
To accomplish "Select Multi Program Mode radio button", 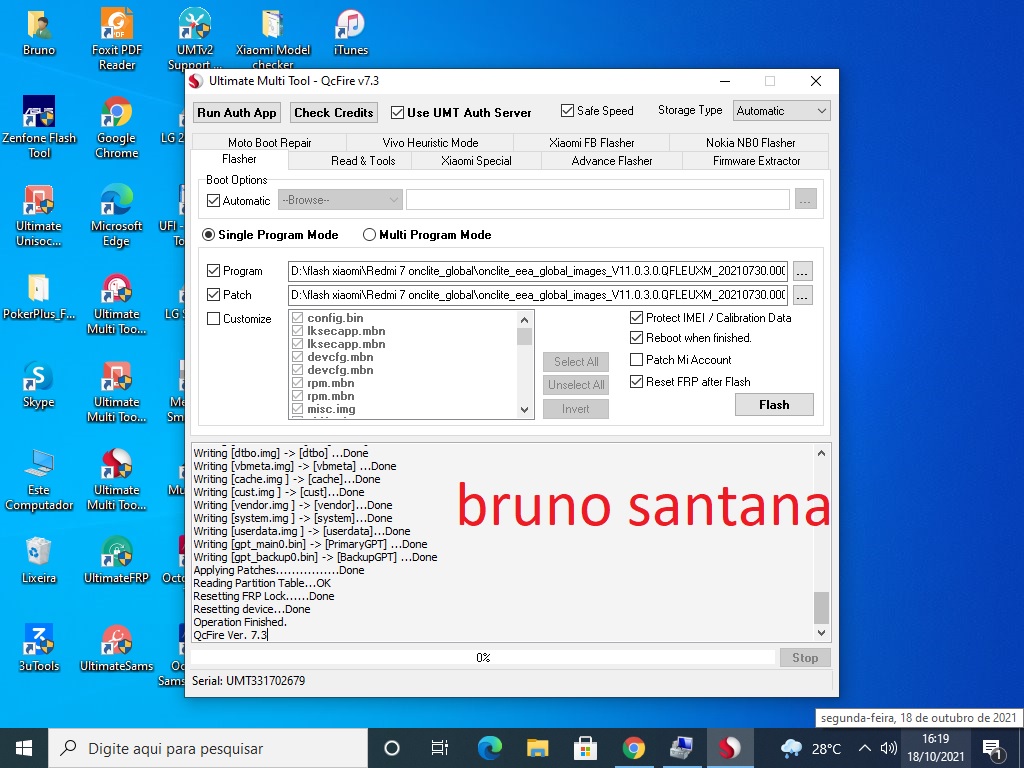I will (x=370, y=235).
